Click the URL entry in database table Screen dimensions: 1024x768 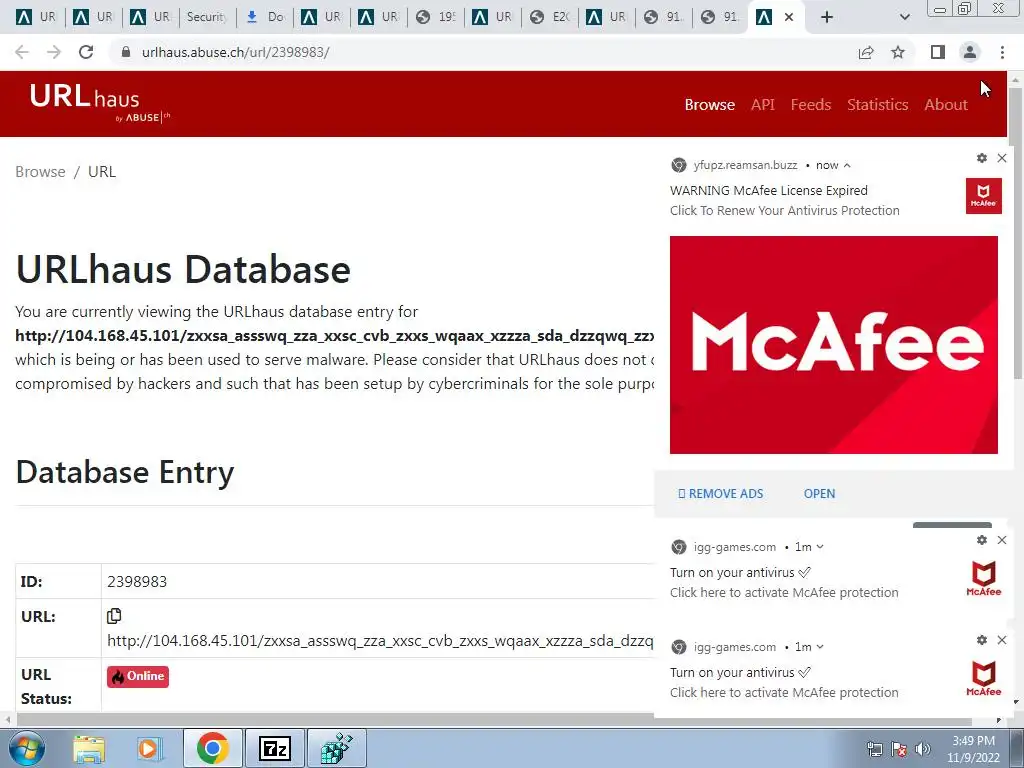(x=380, y=641)
